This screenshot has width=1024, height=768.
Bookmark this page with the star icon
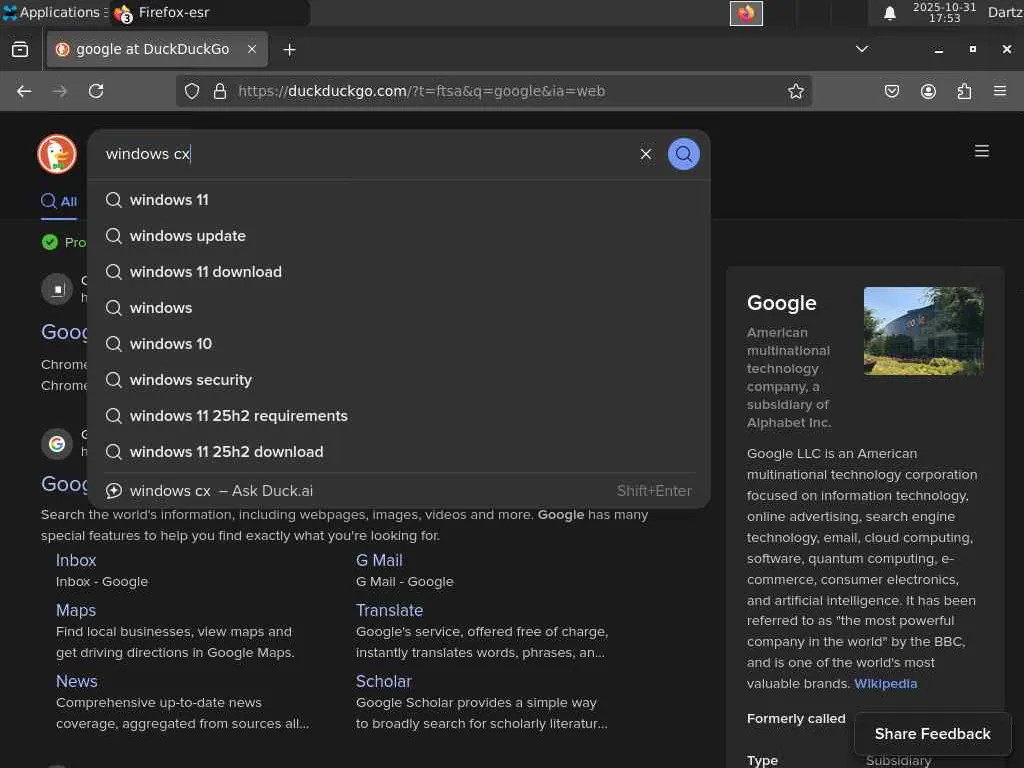click(x=795, y=91)
